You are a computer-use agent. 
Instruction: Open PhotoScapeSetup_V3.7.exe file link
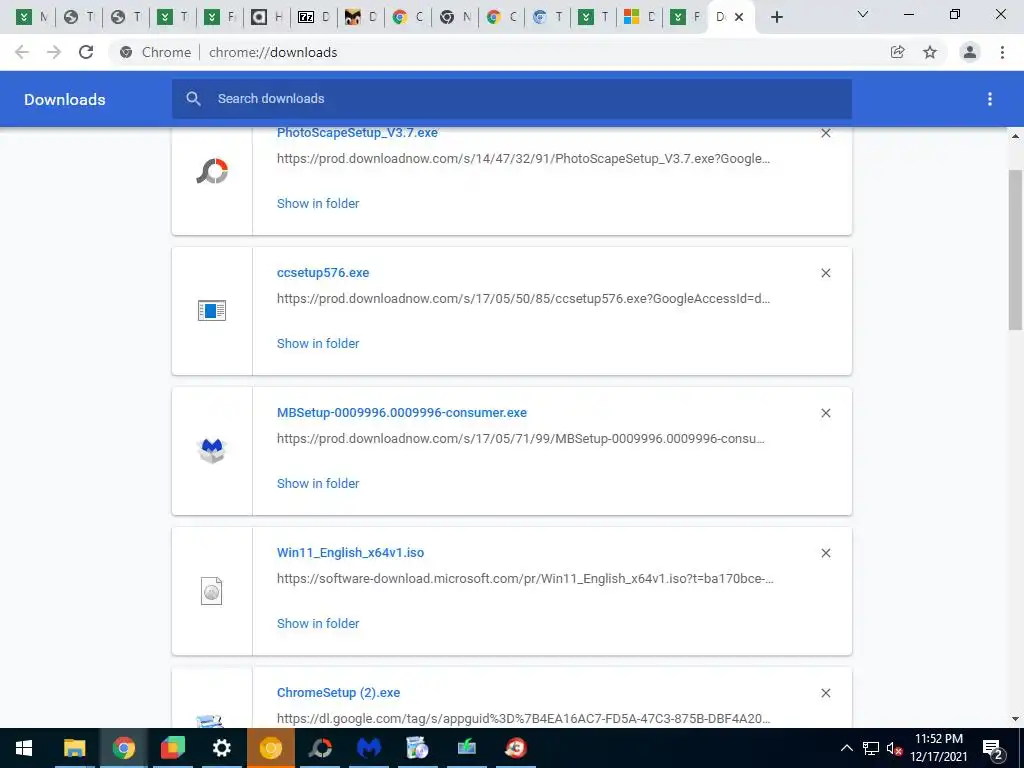(x=357, y=133)
